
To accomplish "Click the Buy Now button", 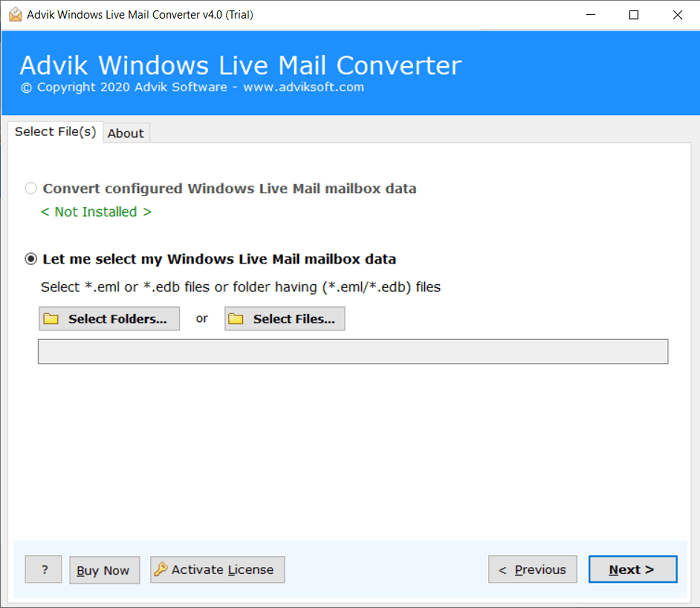I will coord(104,570).
